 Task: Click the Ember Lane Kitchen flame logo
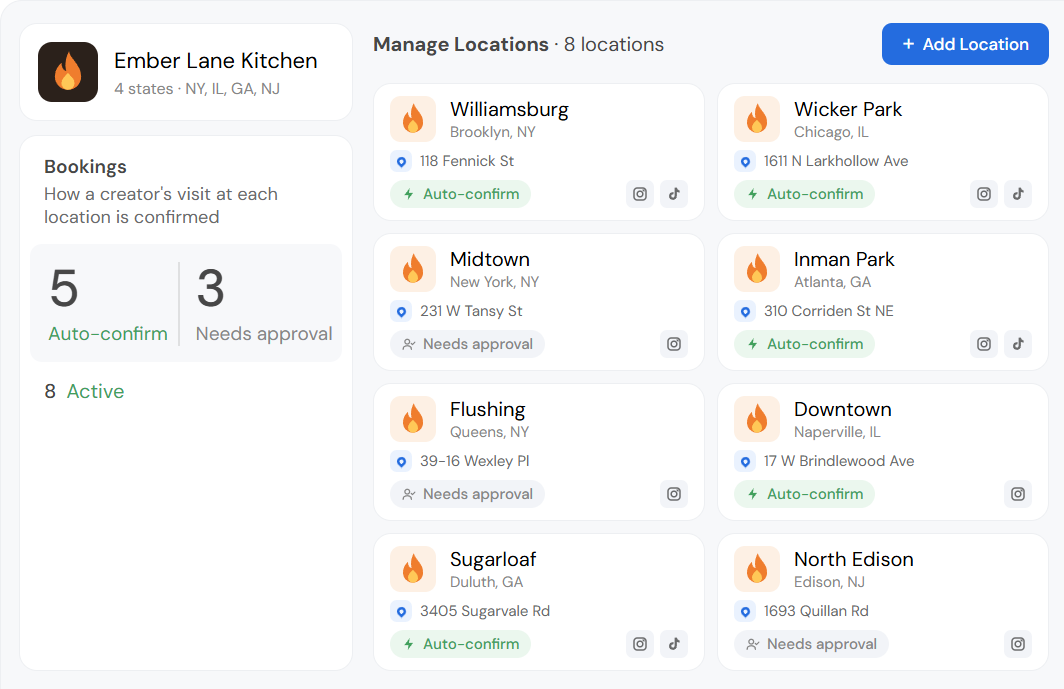68,72
